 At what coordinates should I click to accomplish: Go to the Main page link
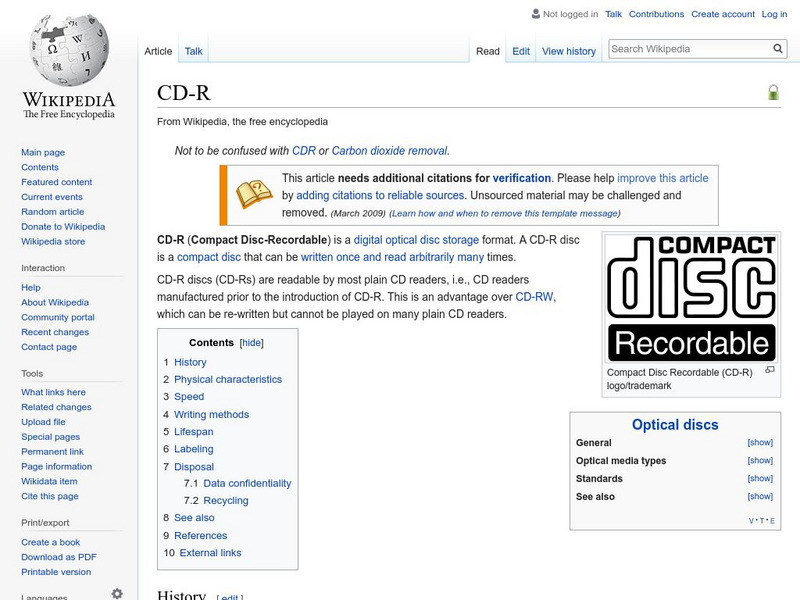[x=43, y=152]
